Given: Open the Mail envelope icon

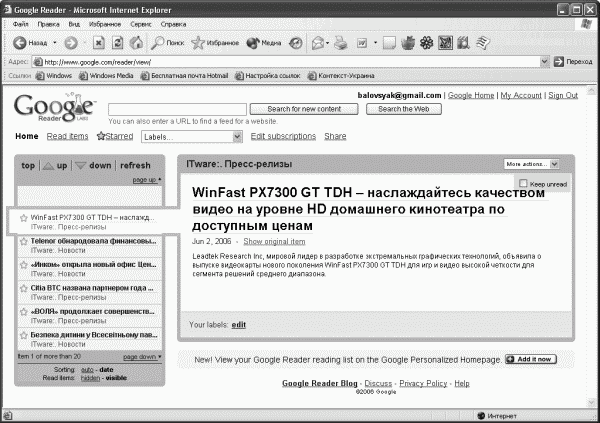Looking at the screenshot, I should click(x=318, y=43).
